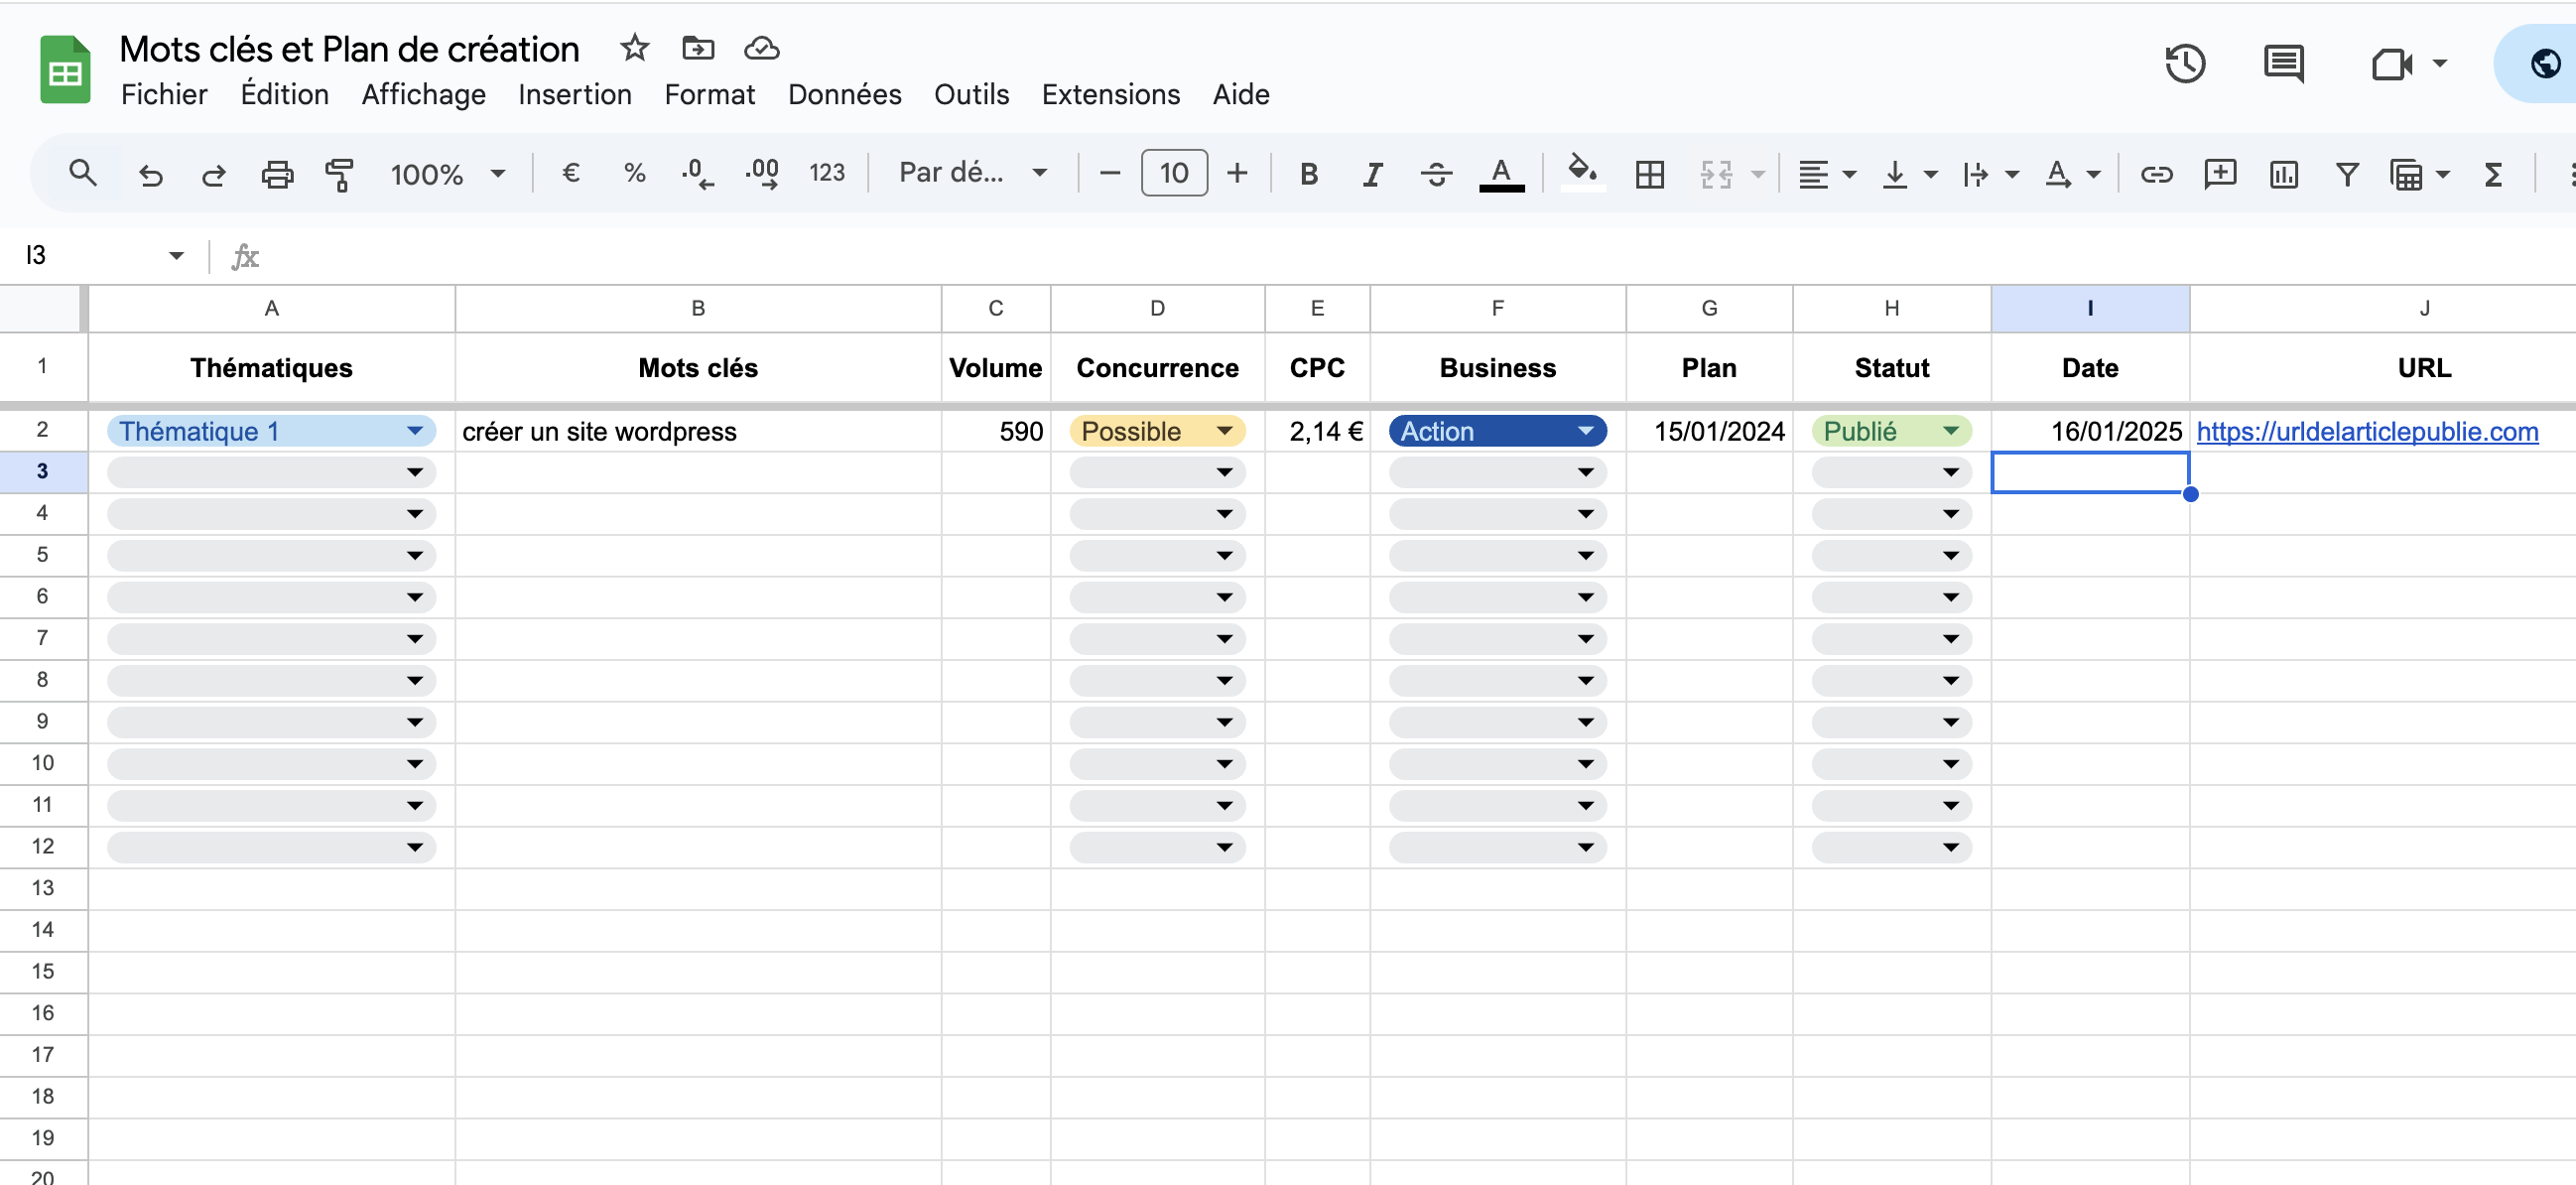The width and height of the screenshot is (2576, 1185).
Task: Click the increase font size plus button
Action: point(1237,174)
